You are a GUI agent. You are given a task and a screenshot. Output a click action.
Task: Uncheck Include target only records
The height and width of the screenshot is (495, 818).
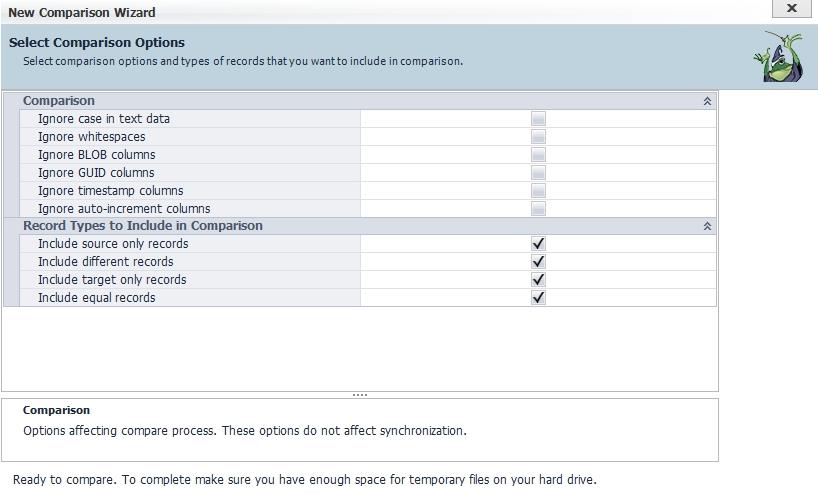pyautogui.click(x=538, y=280)
